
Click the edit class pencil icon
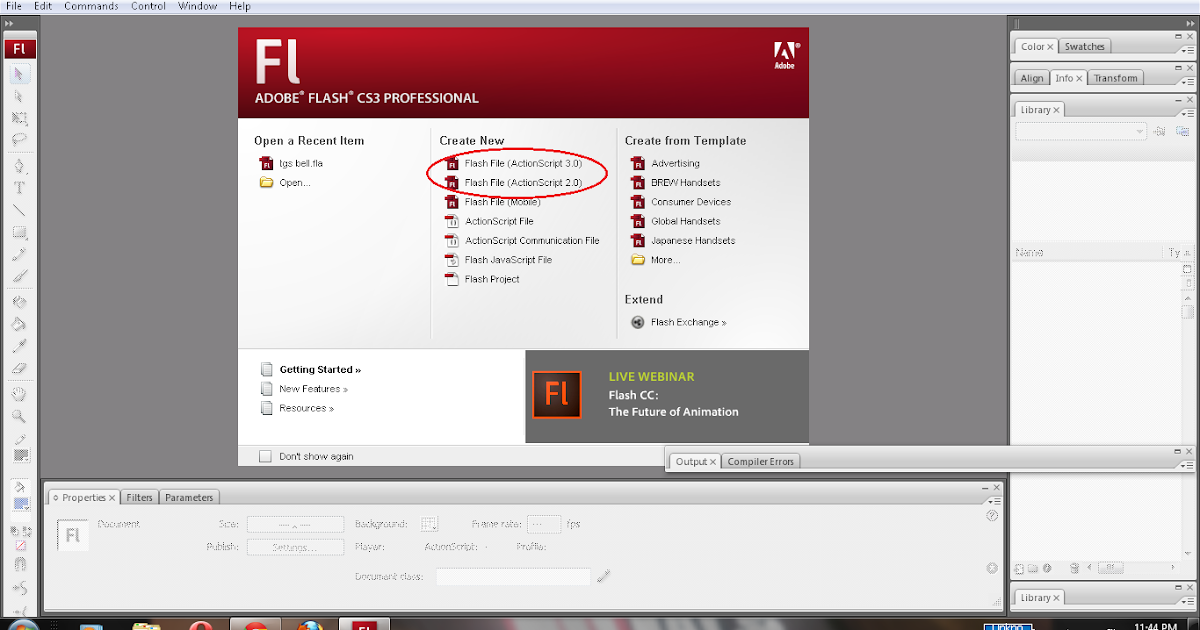603,576
